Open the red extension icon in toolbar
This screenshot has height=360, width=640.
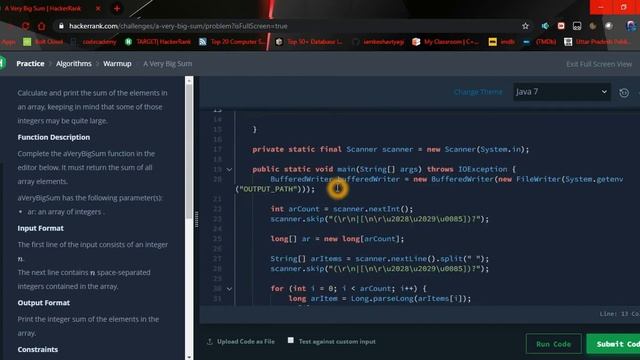[561, 26]
